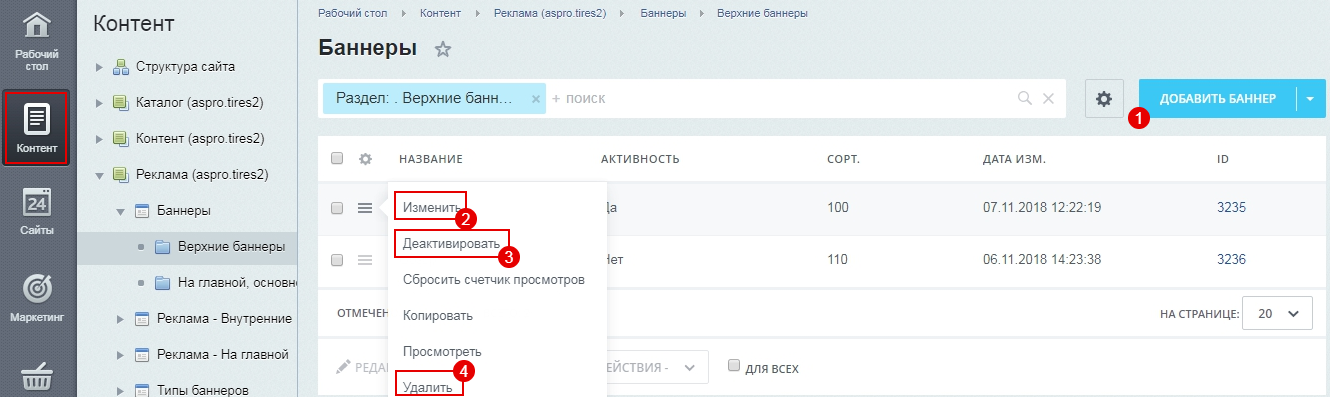Screen dimensions: 1330x397
Task: Open the ДЕЙСТВИЯ dropdown
Action: (657, 367)
